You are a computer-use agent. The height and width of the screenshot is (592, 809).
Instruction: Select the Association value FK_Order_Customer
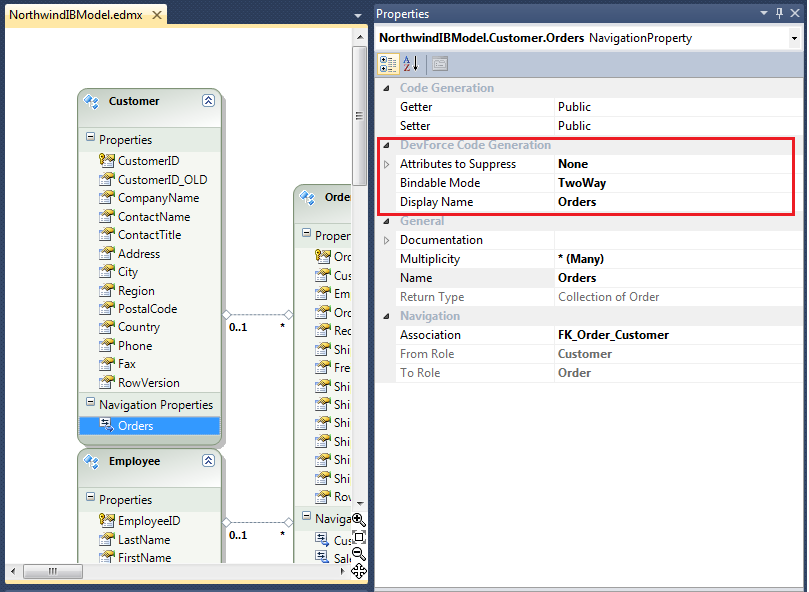tap(678, 335)
